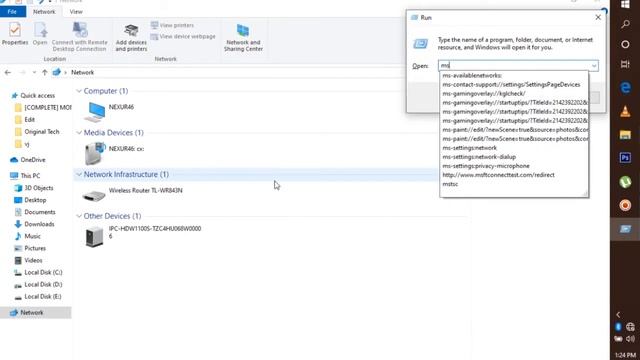This screenshot has width=640, height=360.
Task: Close the Run dialog
Action: (x=598, y=17)
